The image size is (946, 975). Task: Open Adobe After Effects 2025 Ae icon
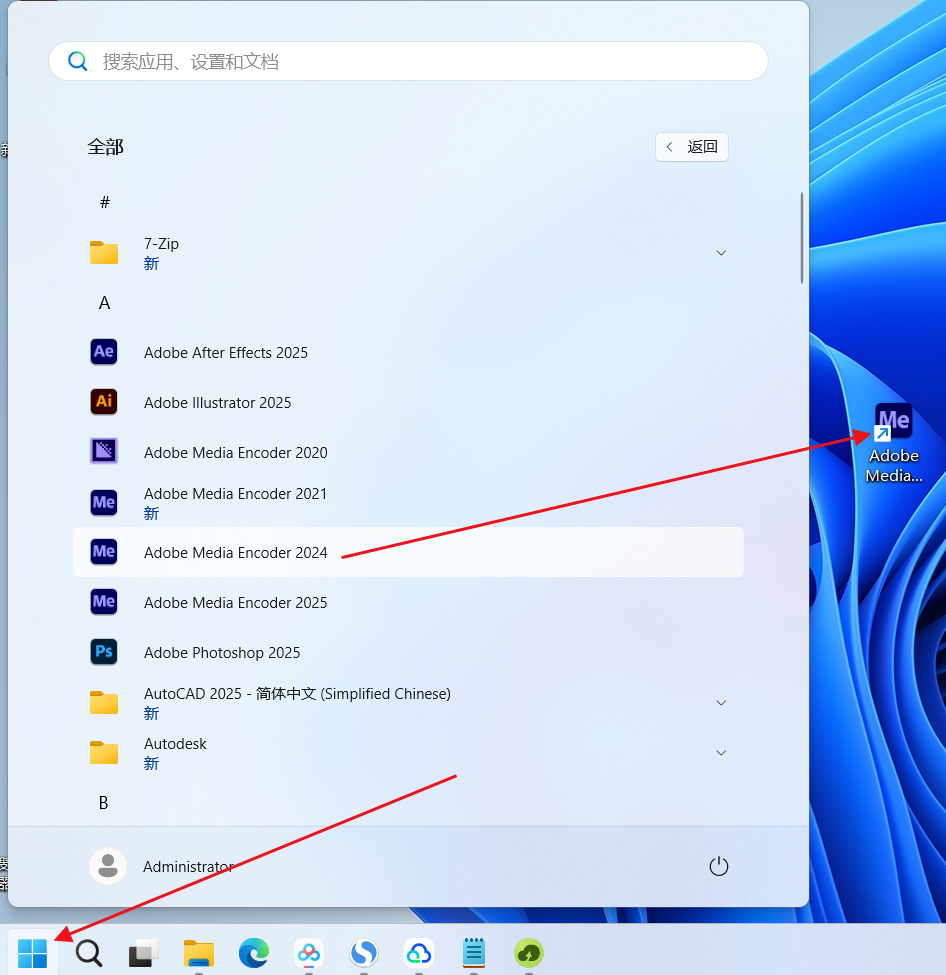[x=104, y=352]
